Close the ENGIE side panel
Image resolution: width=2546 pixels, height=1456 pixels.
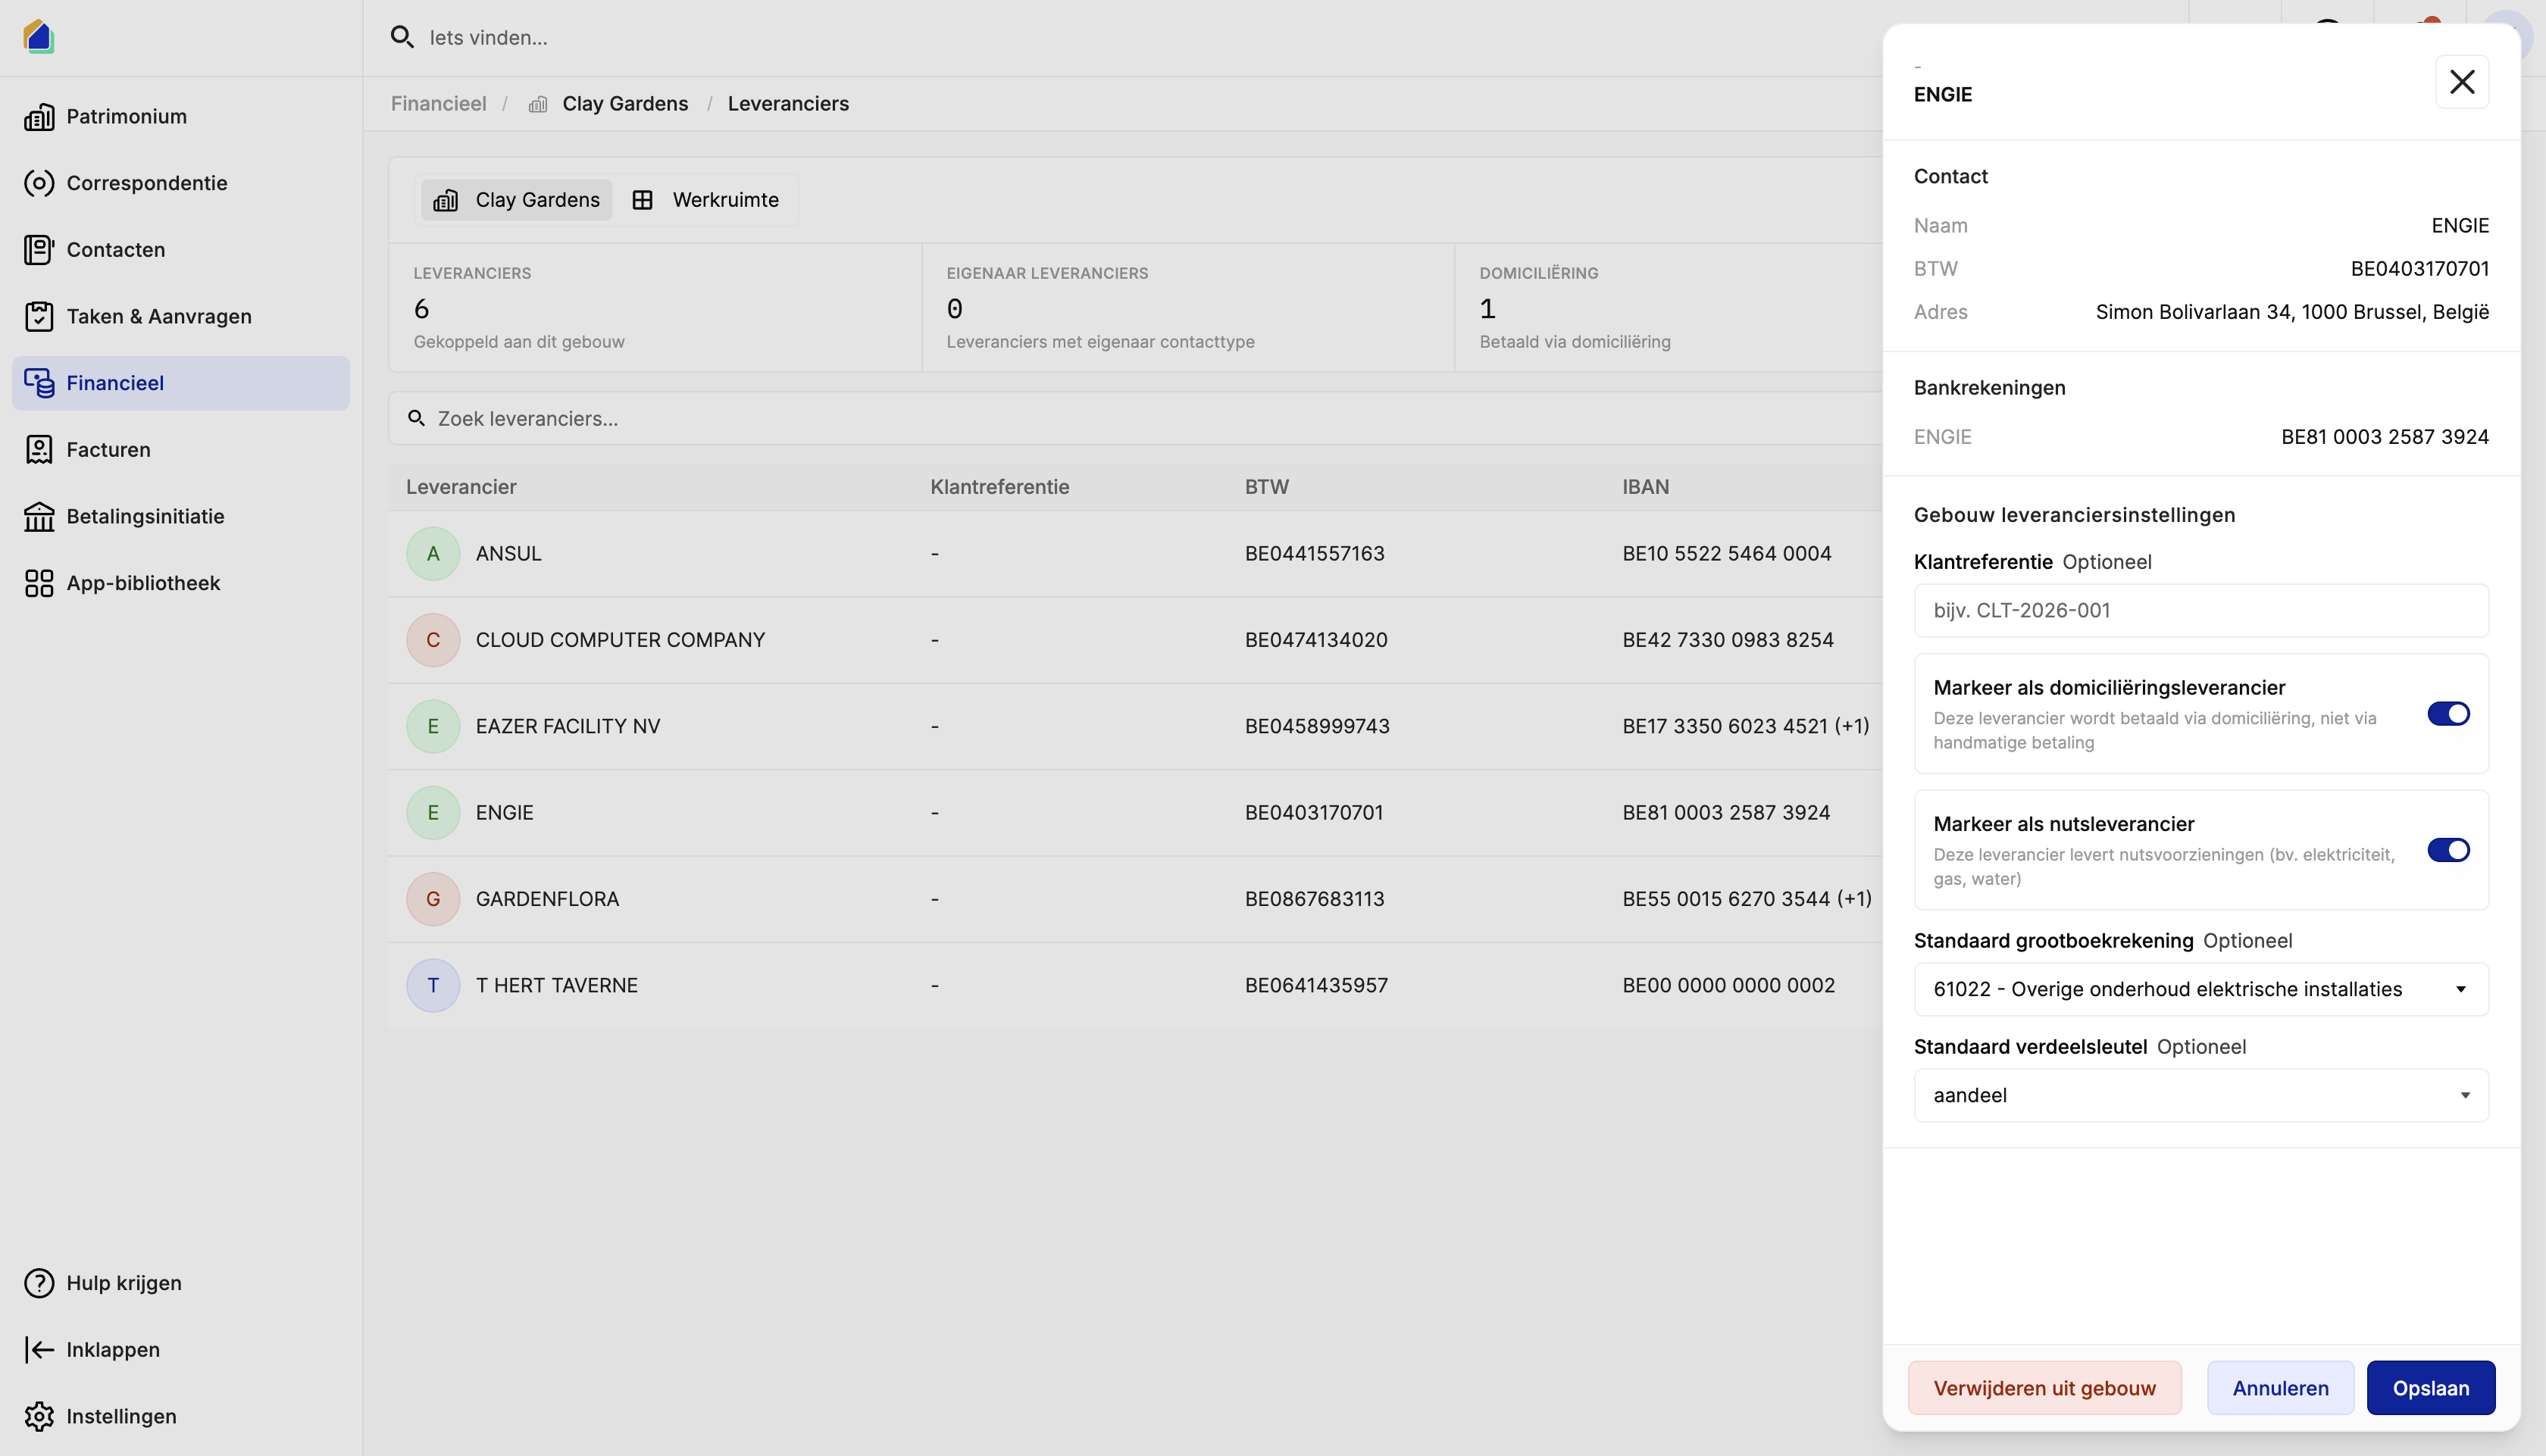pyautogui.click(x=2462, y=82)
